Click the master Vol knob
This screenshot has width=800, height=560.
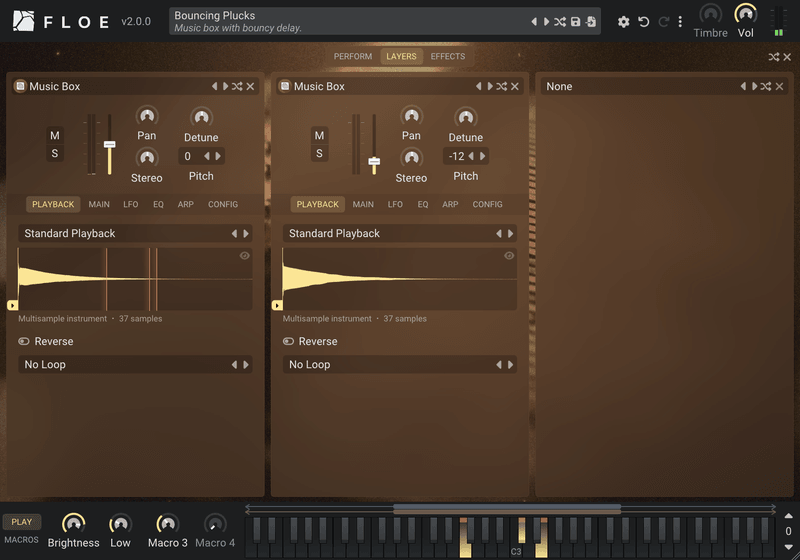tap(745, 14)
